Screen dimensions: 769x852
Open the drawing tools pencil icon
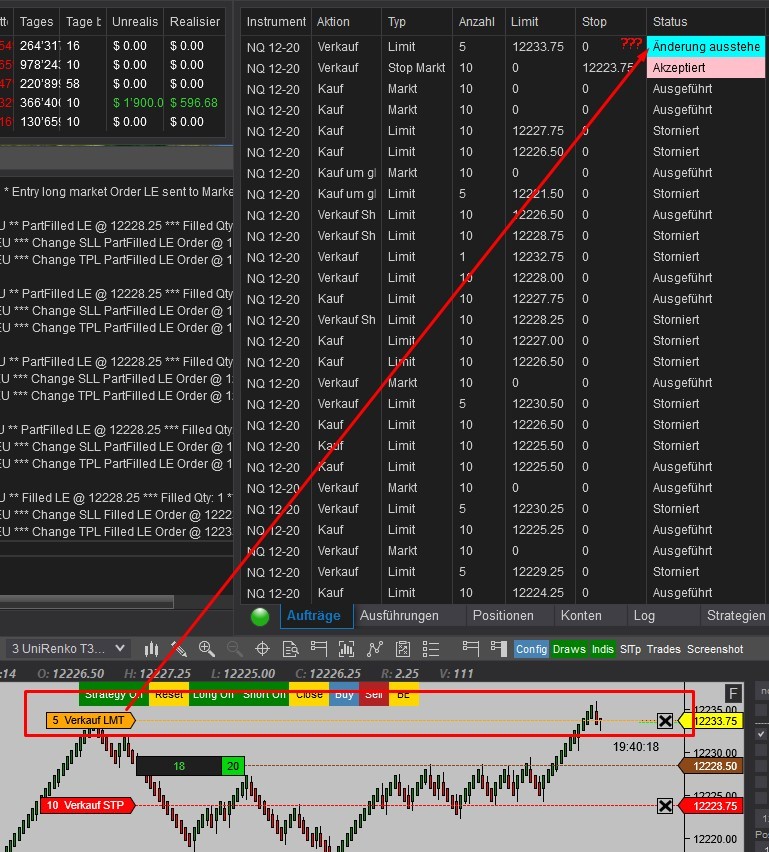pyautogui.click(x=179, y=649)
